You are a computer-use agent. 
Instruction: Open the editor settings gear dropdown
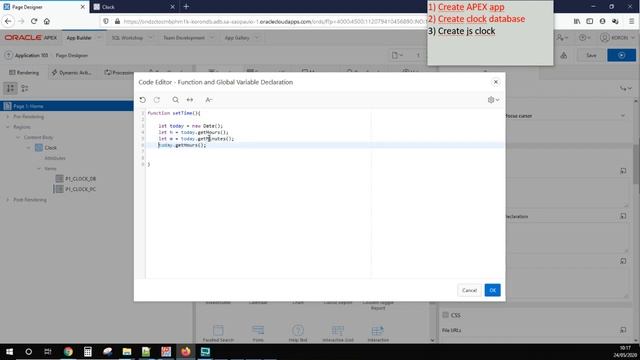coord(493,100)
